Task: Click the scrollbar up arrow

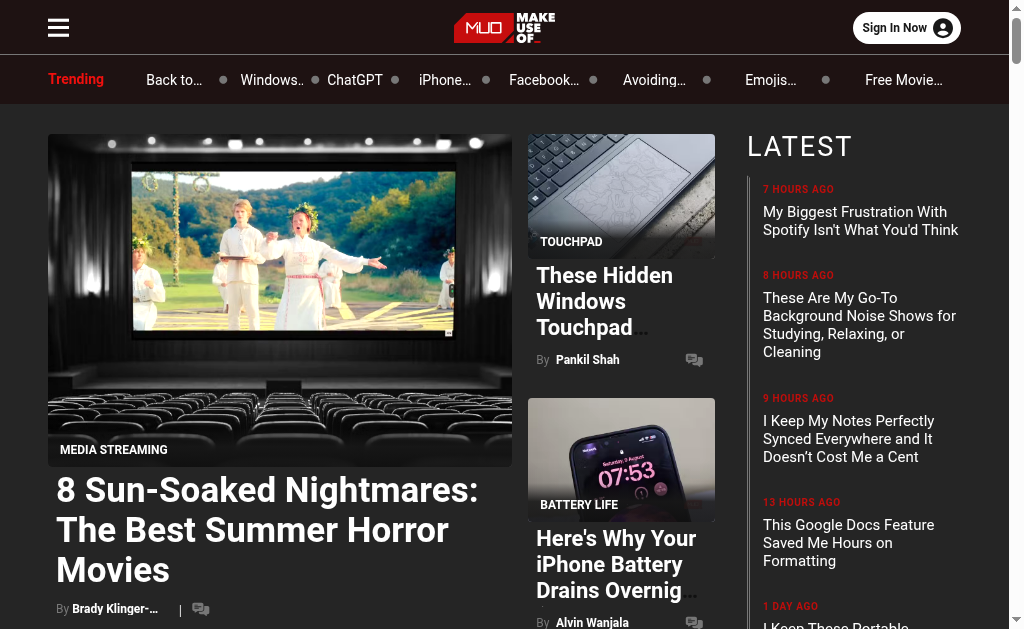Action: click(x=1016, y=8)
